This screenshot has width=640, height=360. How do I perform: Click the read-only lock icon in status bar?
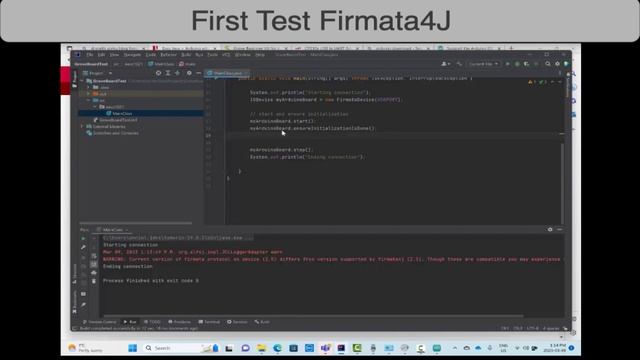pos(565,329)
